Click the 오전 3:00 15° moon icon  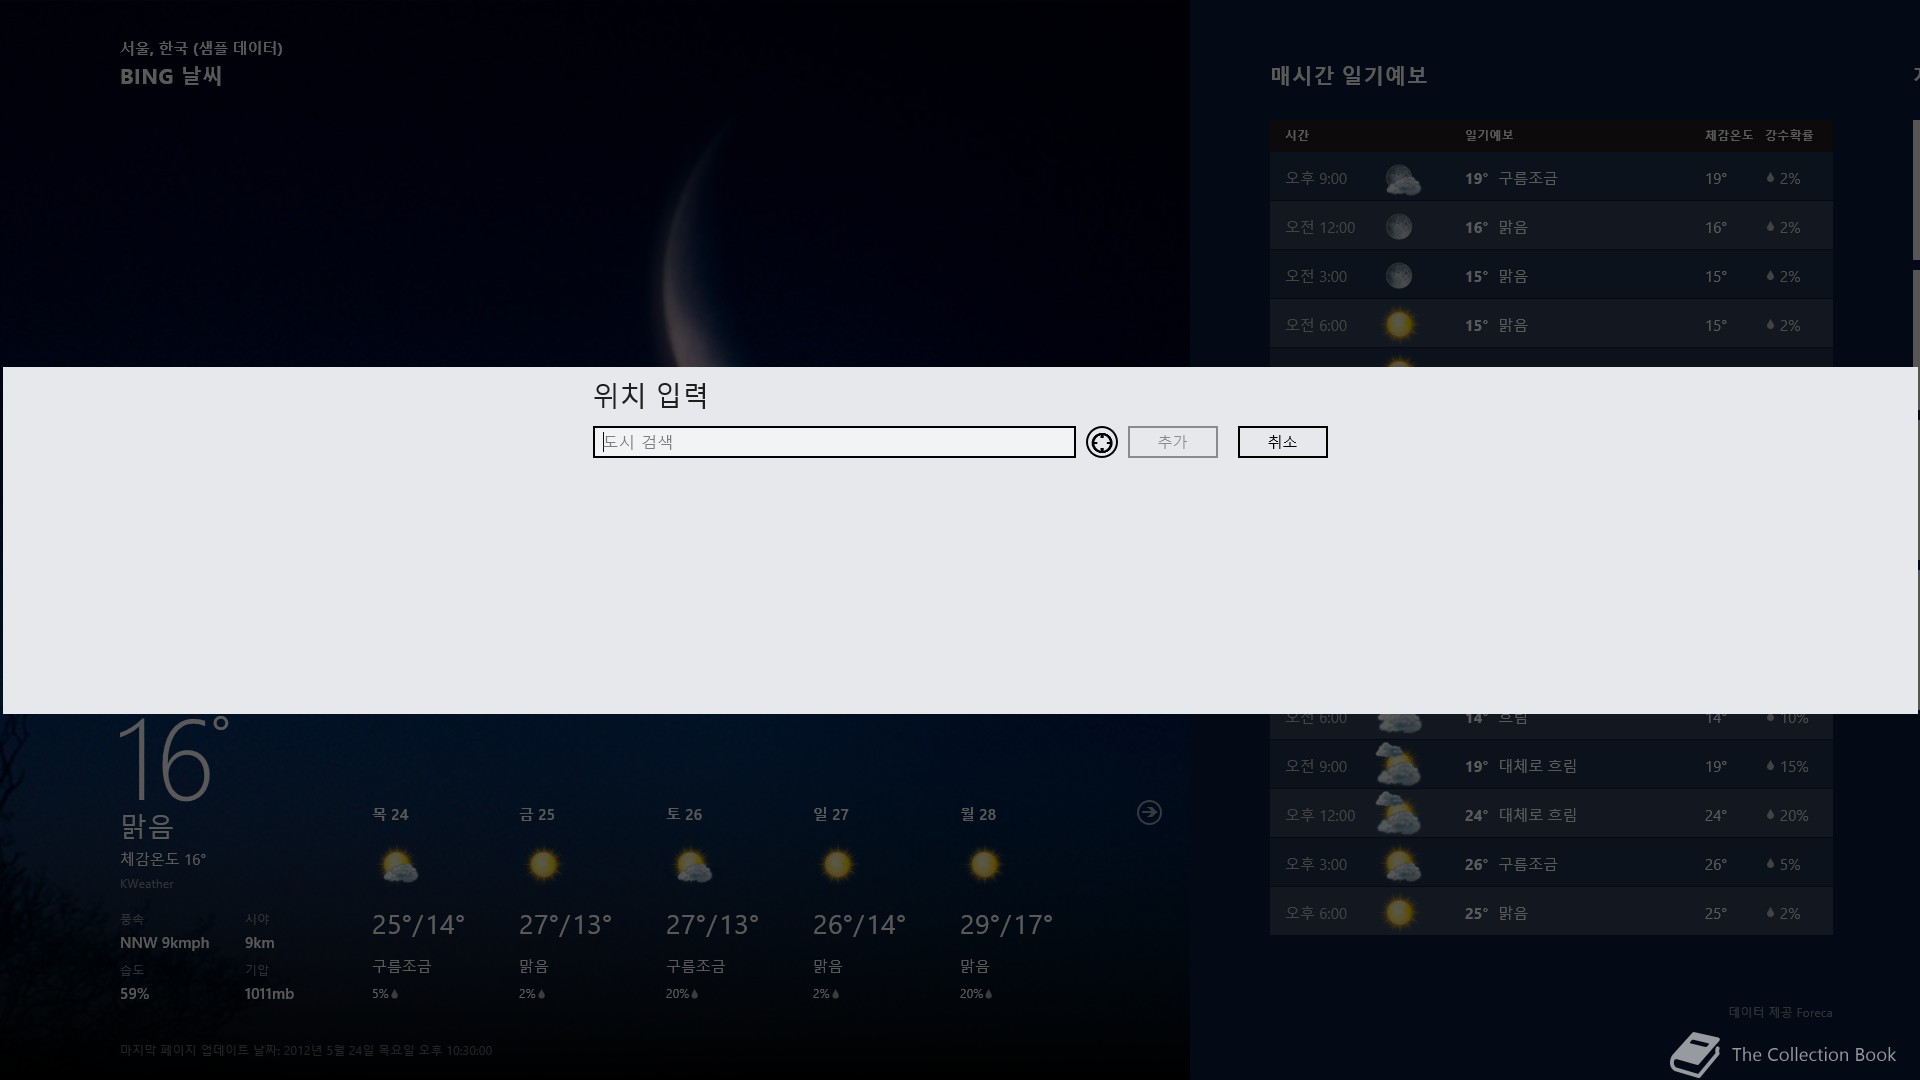click(x=1399, y=276)
